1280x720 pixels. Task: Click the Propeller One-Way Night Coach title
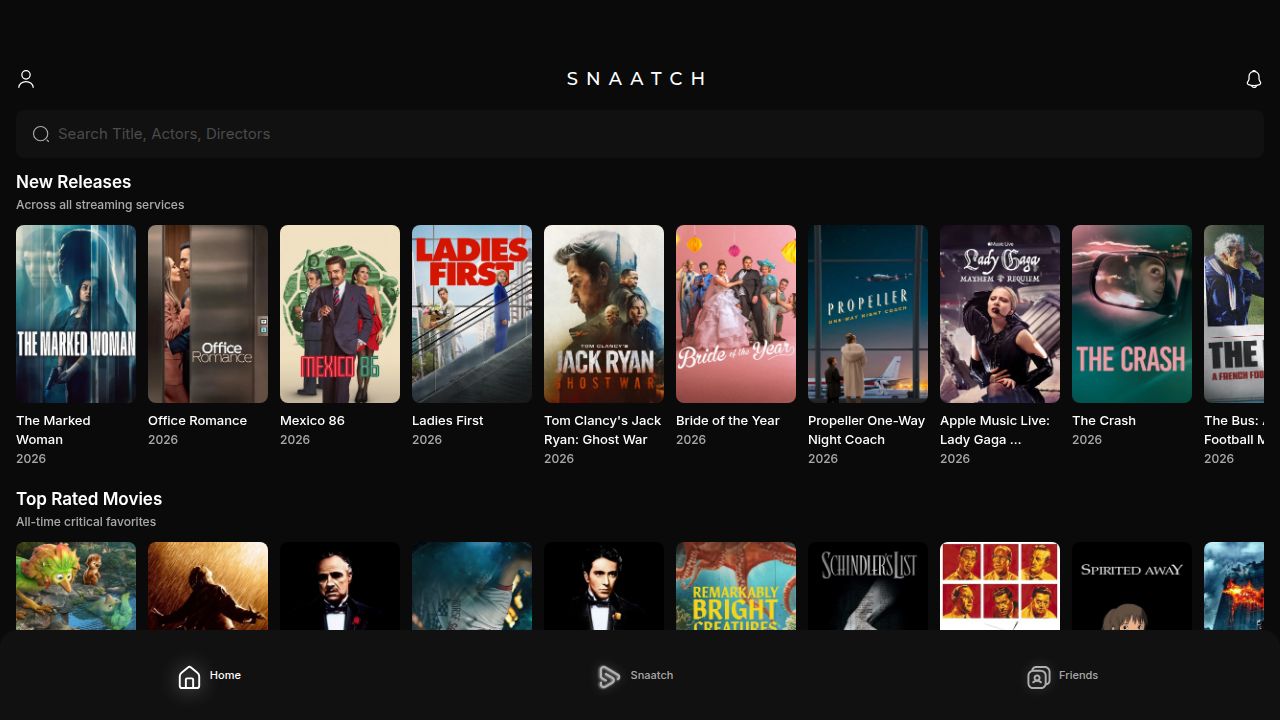point(866,430)
